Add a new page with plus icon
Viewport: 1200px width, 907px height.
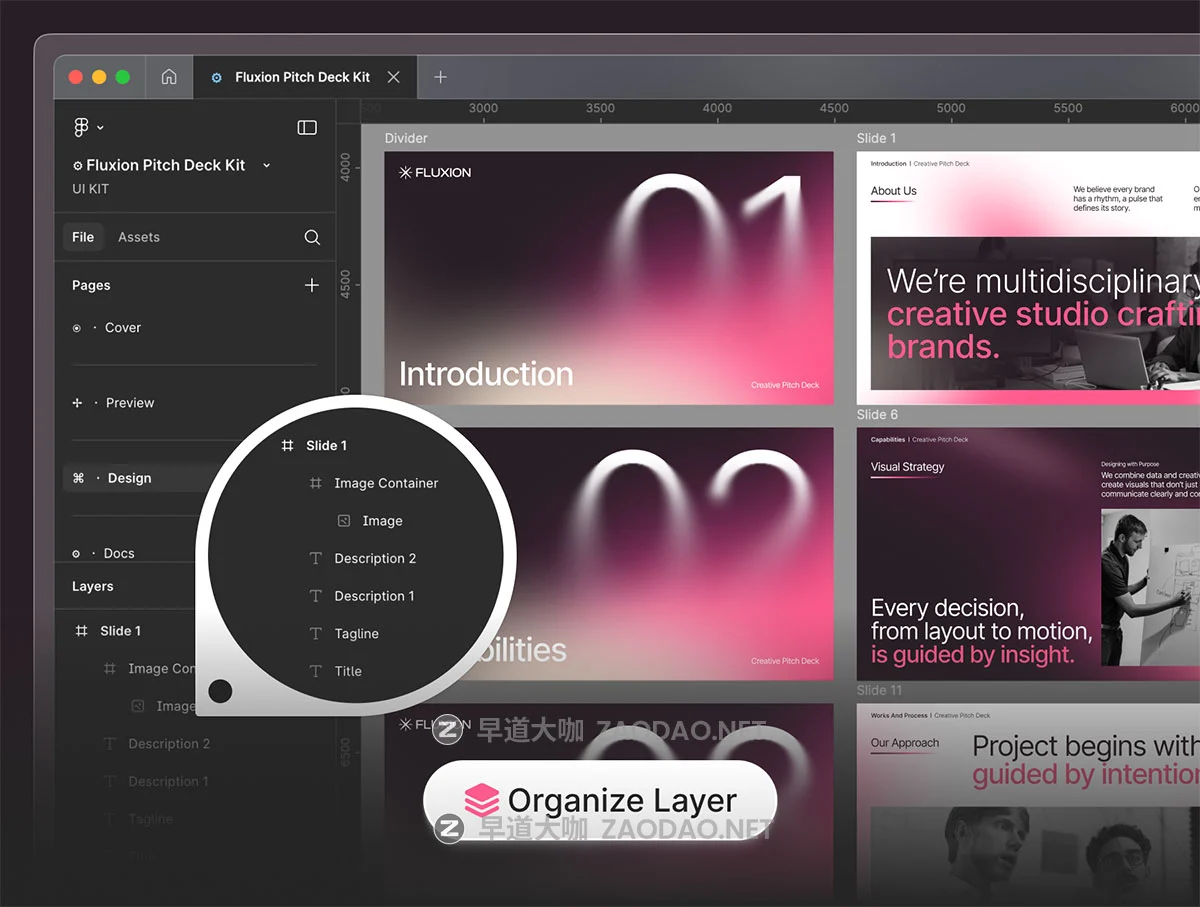click(312, 285)
